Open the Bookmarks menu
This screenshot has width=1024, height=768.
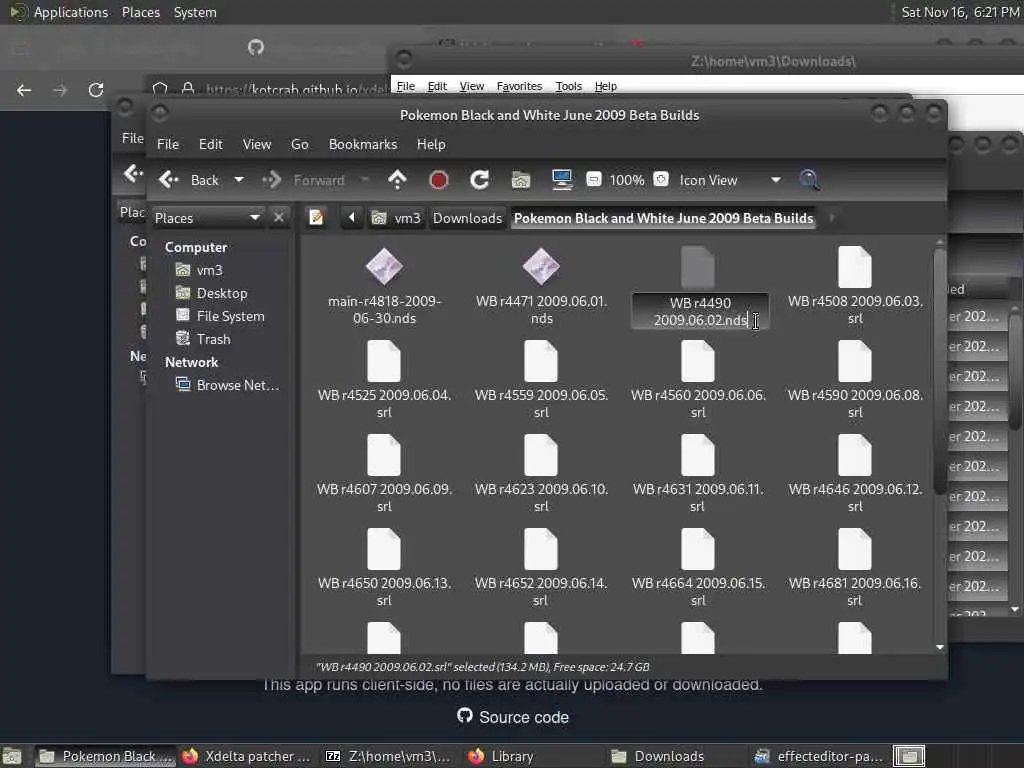pos(362,144)
